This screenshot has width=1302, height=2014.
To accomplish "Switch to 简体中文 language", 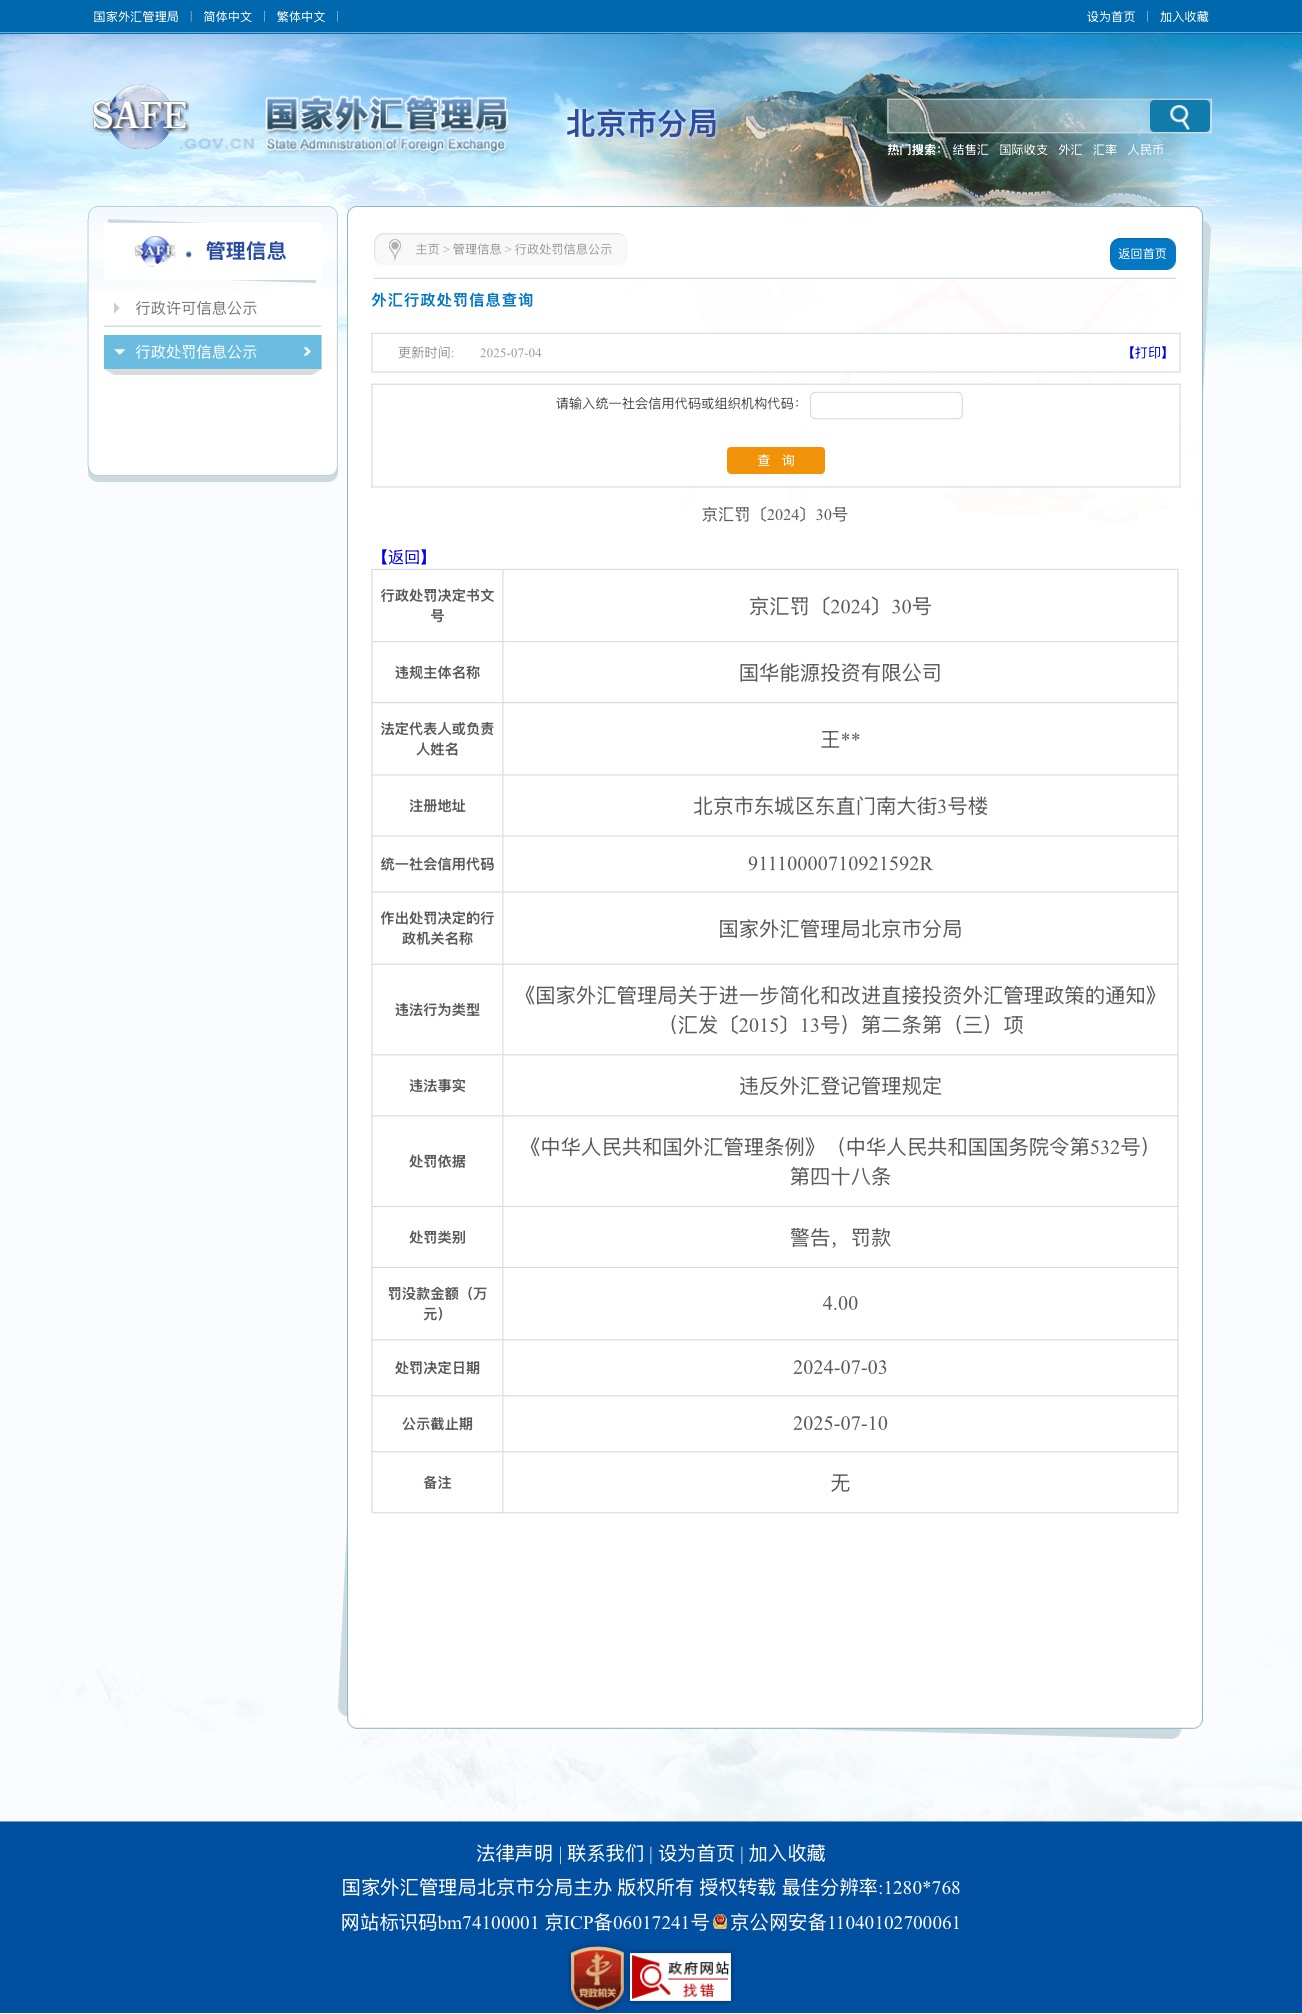I will click(x=227, y=17).
